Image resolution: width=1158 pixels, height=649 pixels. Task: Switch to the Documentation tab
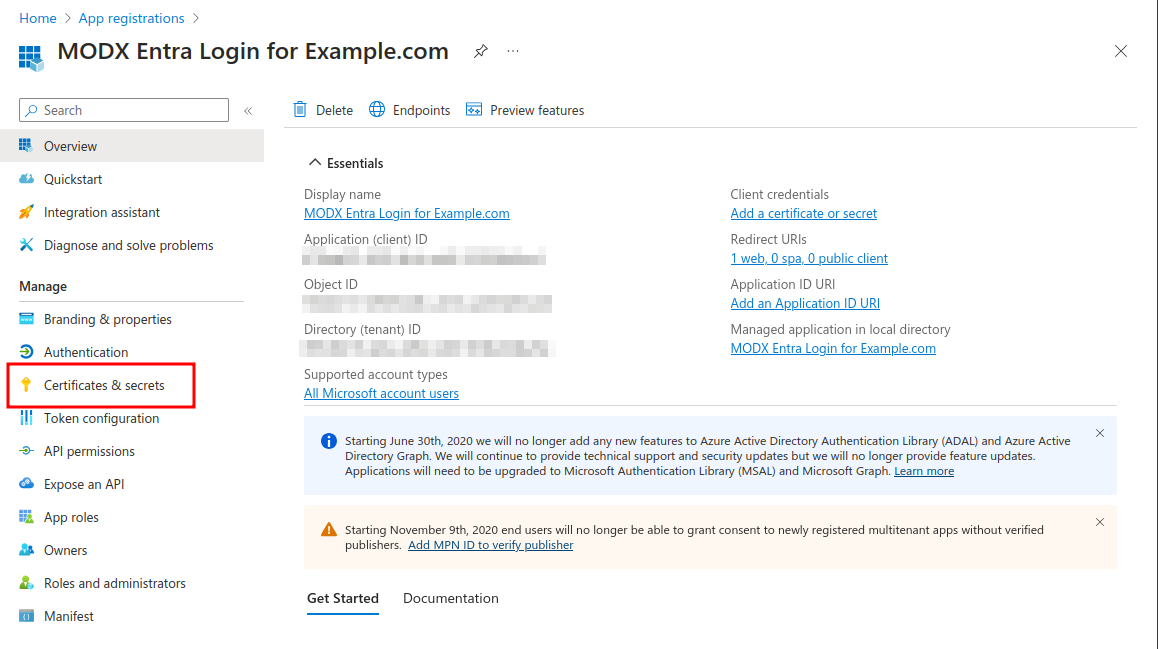tap(450, 599)
